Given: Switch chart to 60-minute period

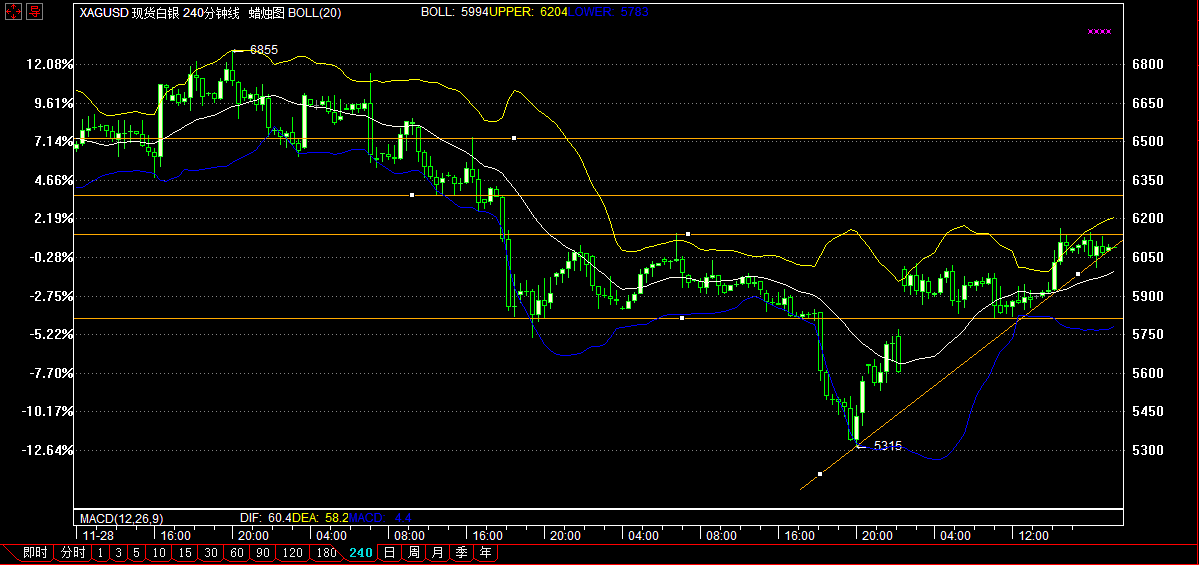Looking at the screenshot, I should [236, 552].
